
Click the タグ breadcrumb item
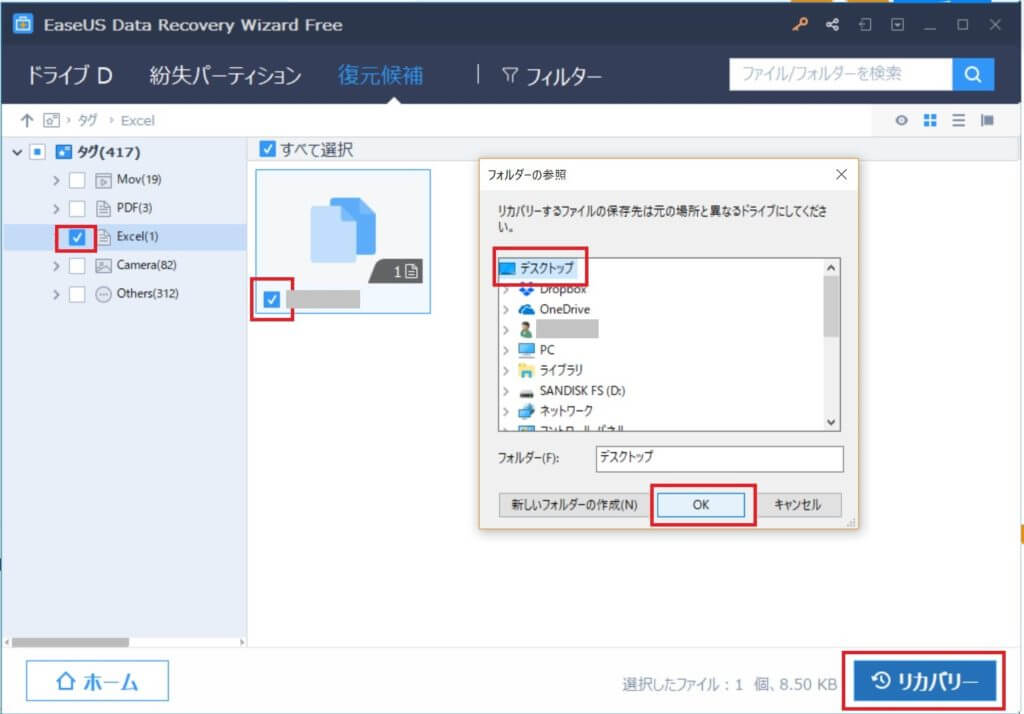coord(88,120)
